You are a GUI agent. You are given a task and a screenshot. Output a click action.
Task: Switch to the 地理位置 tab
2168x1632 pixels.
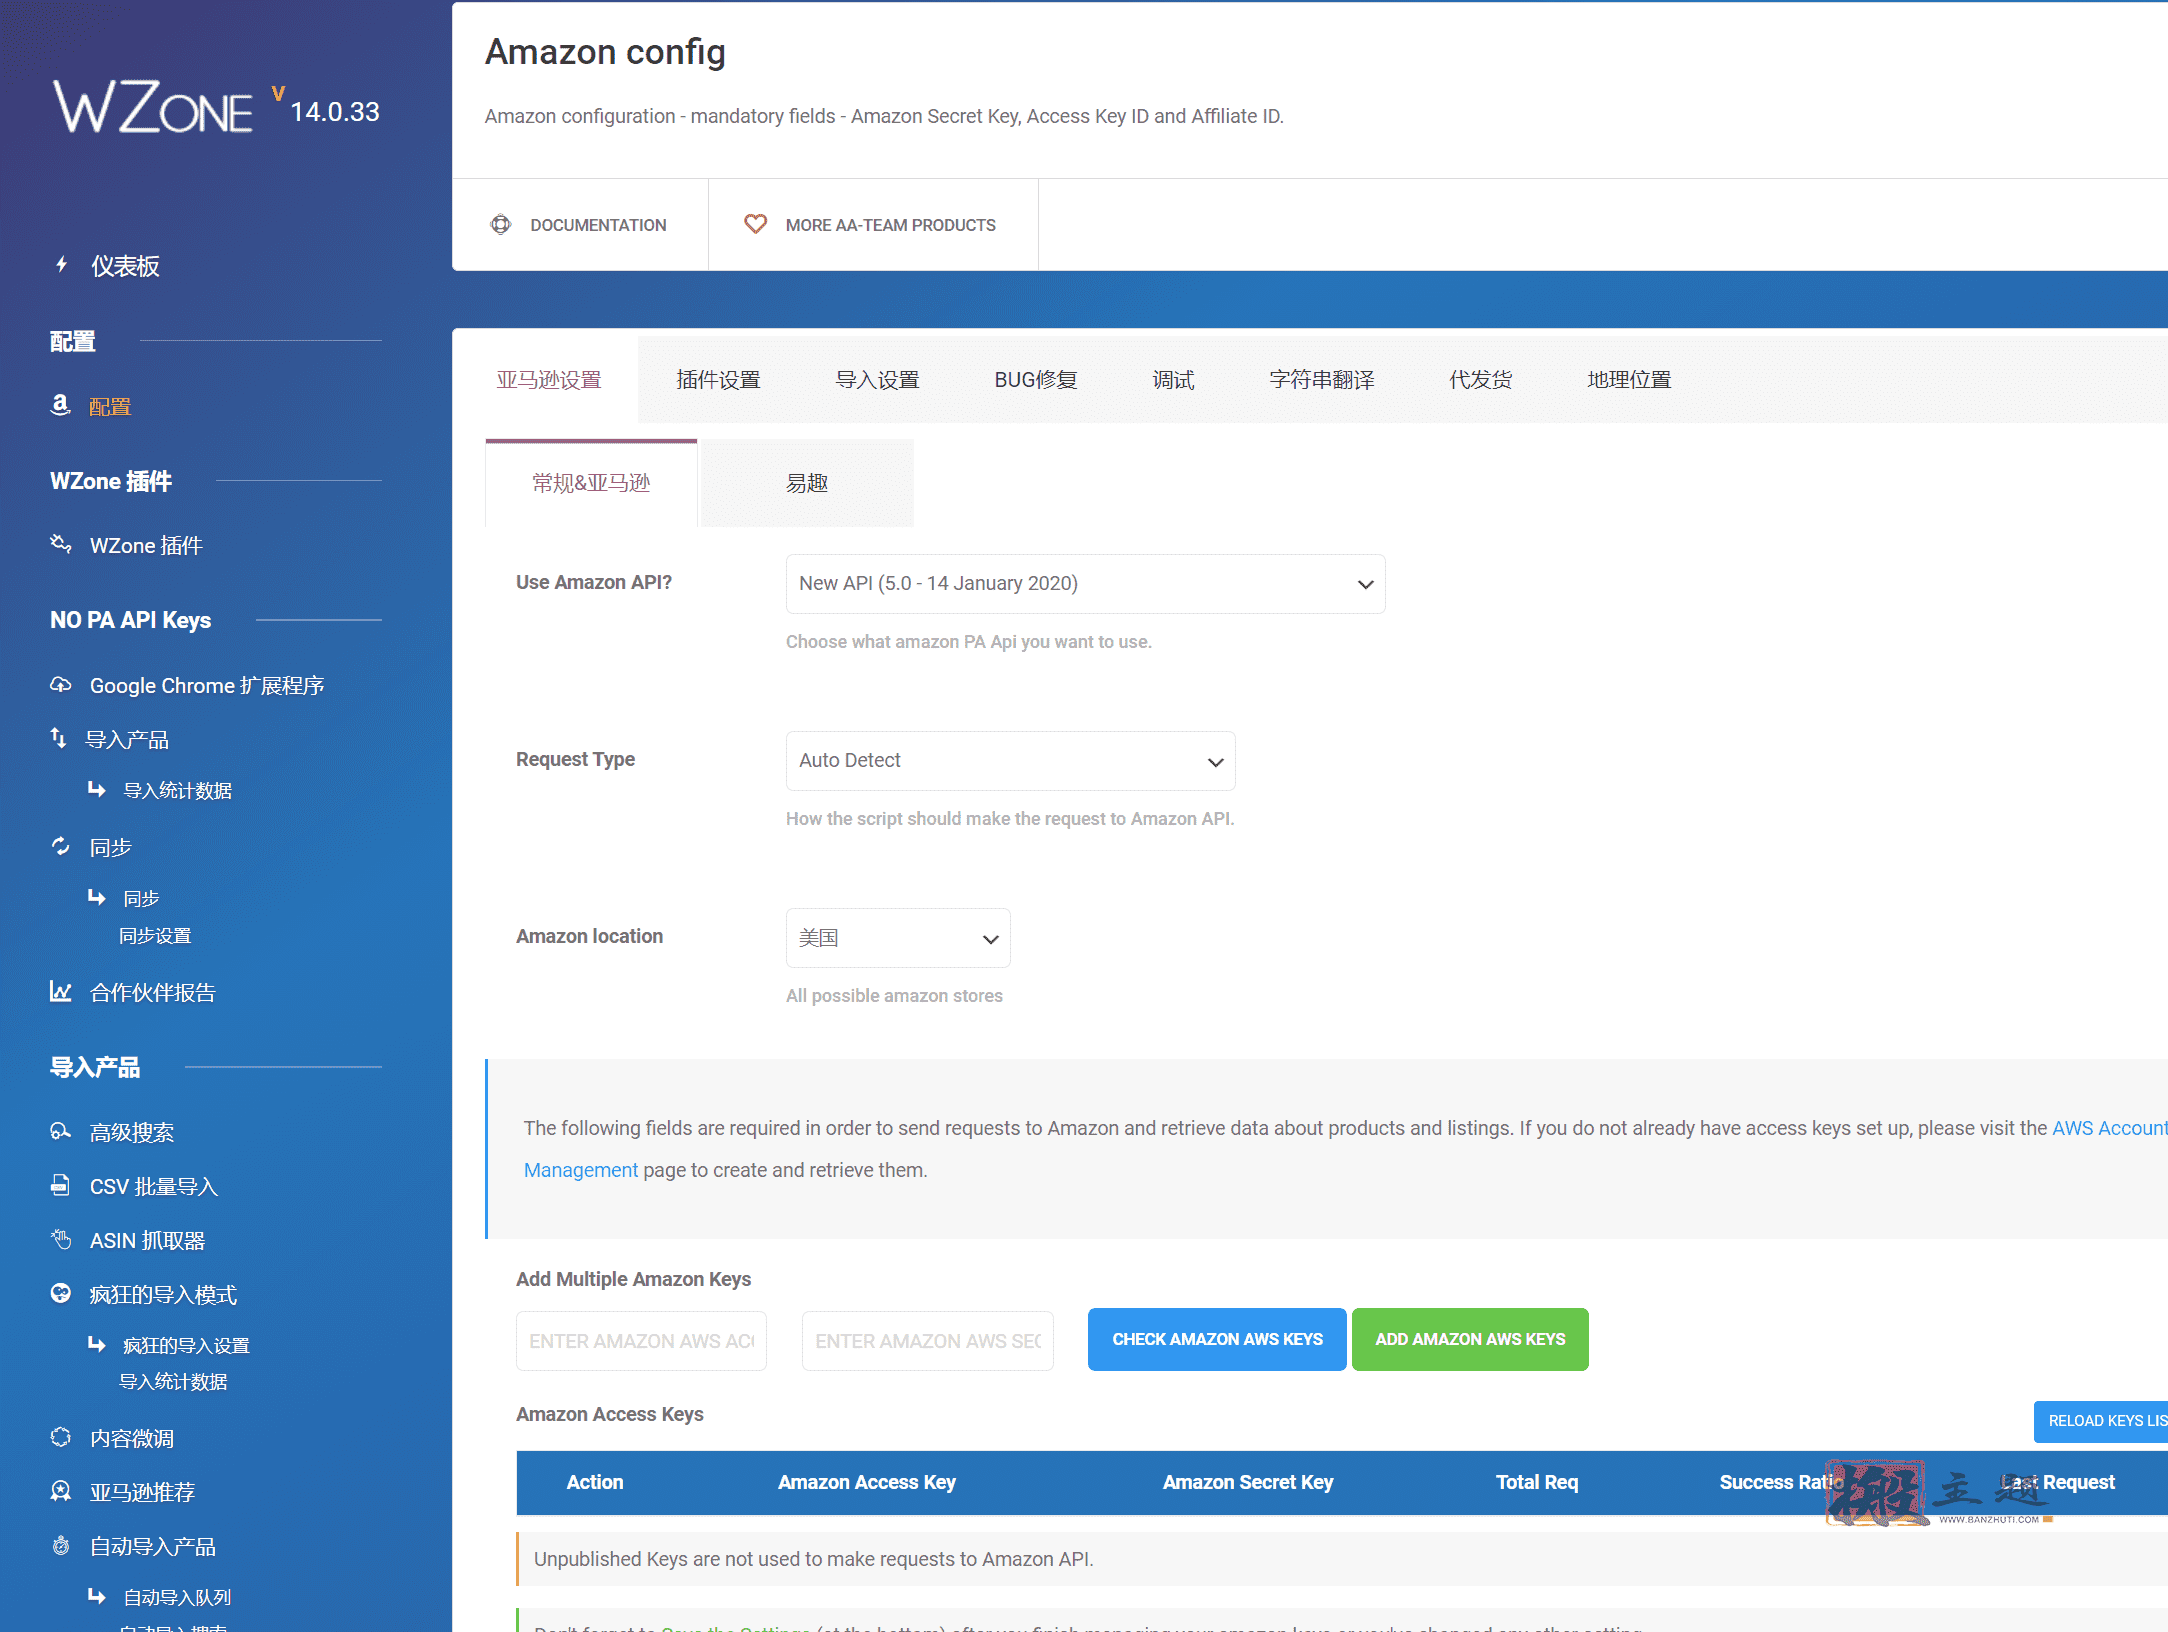1629,380
